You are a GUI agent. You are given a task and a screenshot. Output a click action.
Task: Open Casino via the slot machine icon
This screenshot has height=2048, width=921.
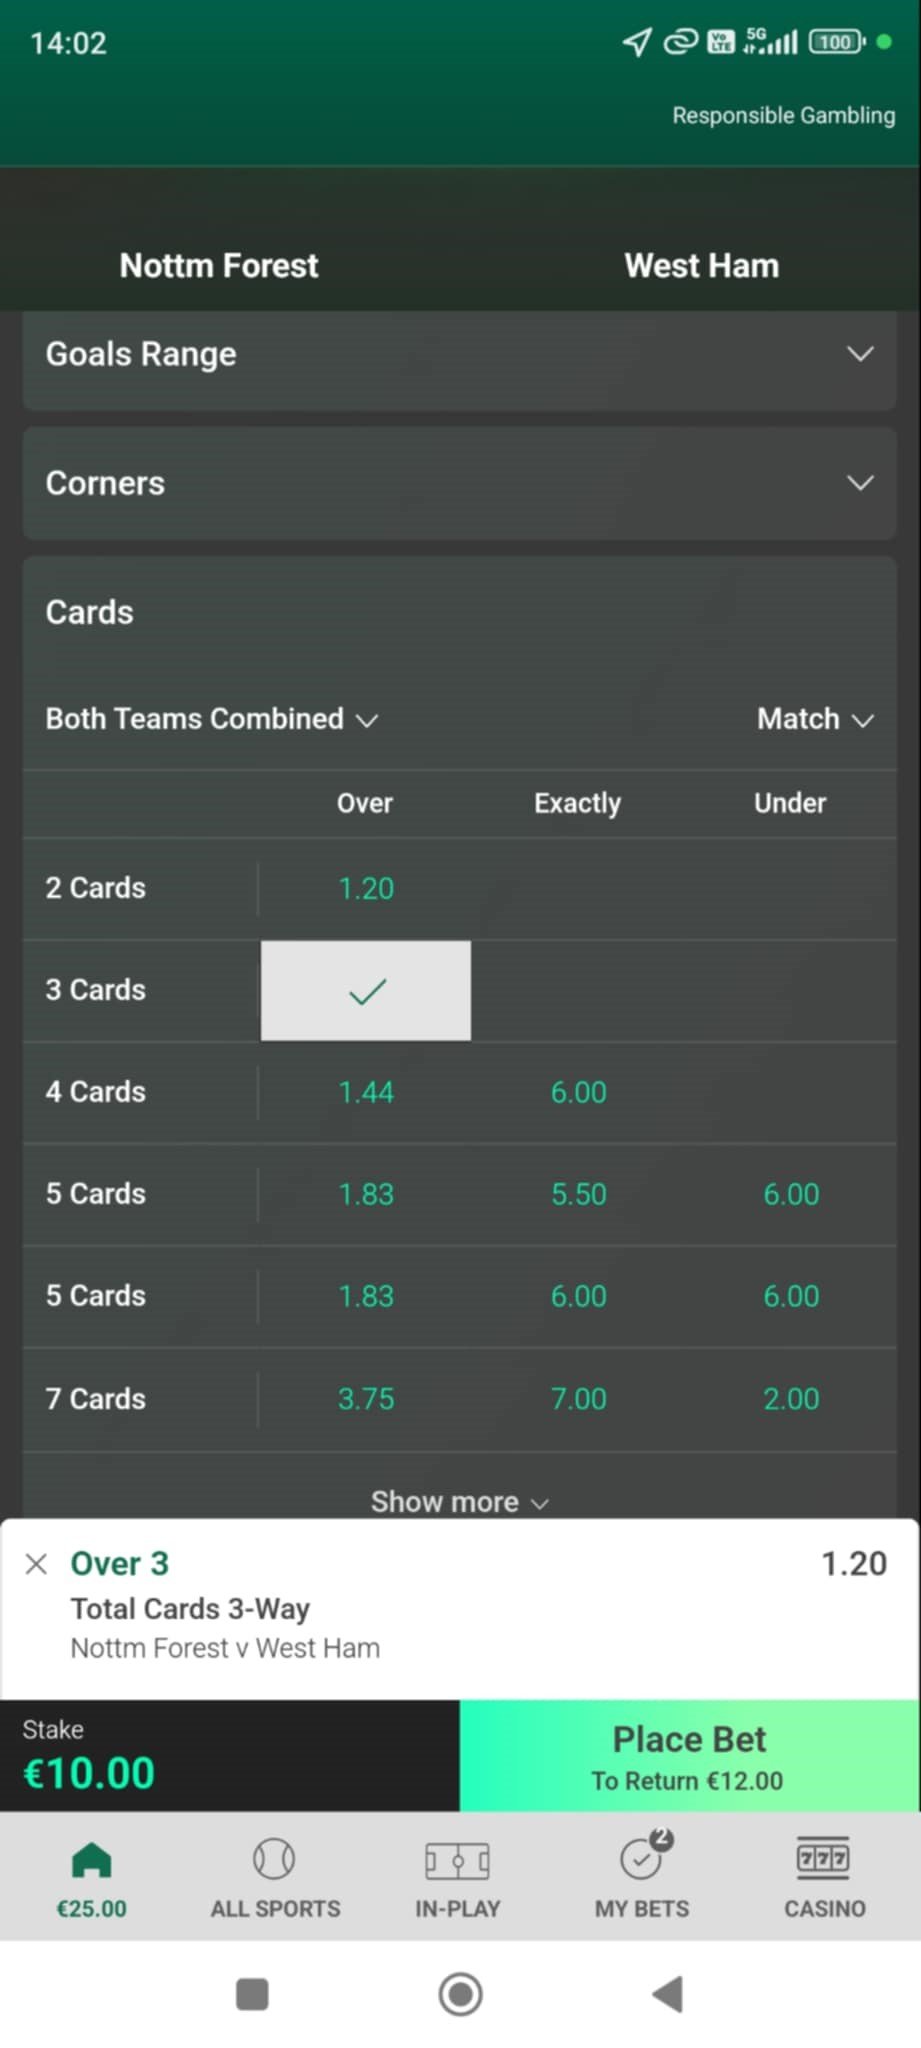tap(824, 1880)
